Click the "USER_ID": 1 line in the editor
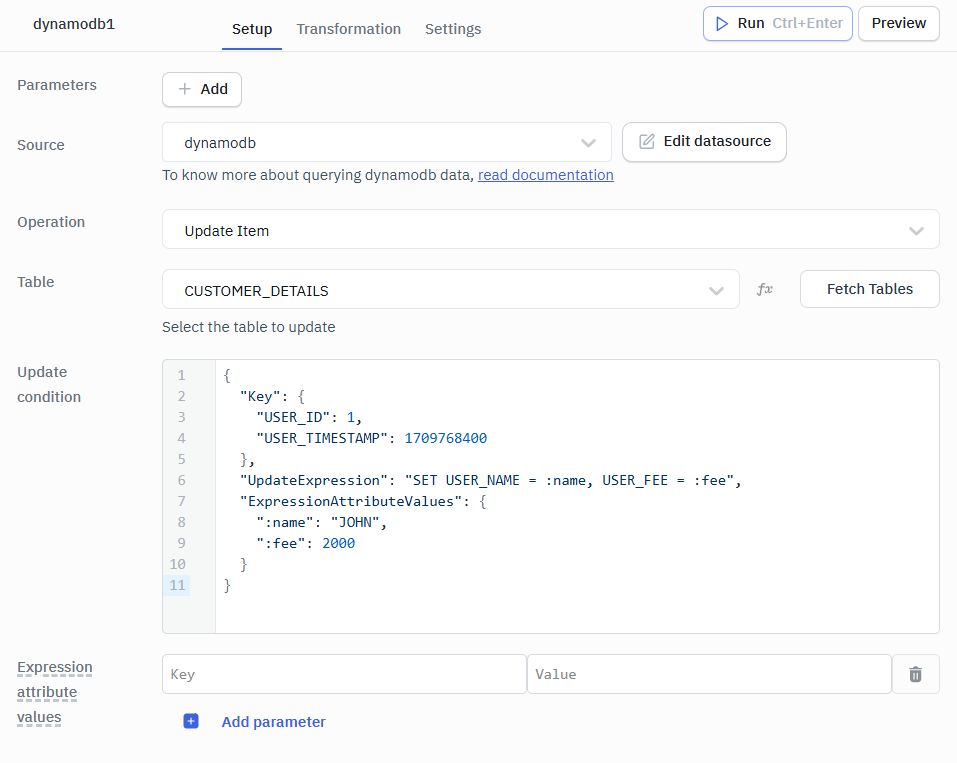Image resolution: width=957 pixels, height=763 pixels. point(309,418)
